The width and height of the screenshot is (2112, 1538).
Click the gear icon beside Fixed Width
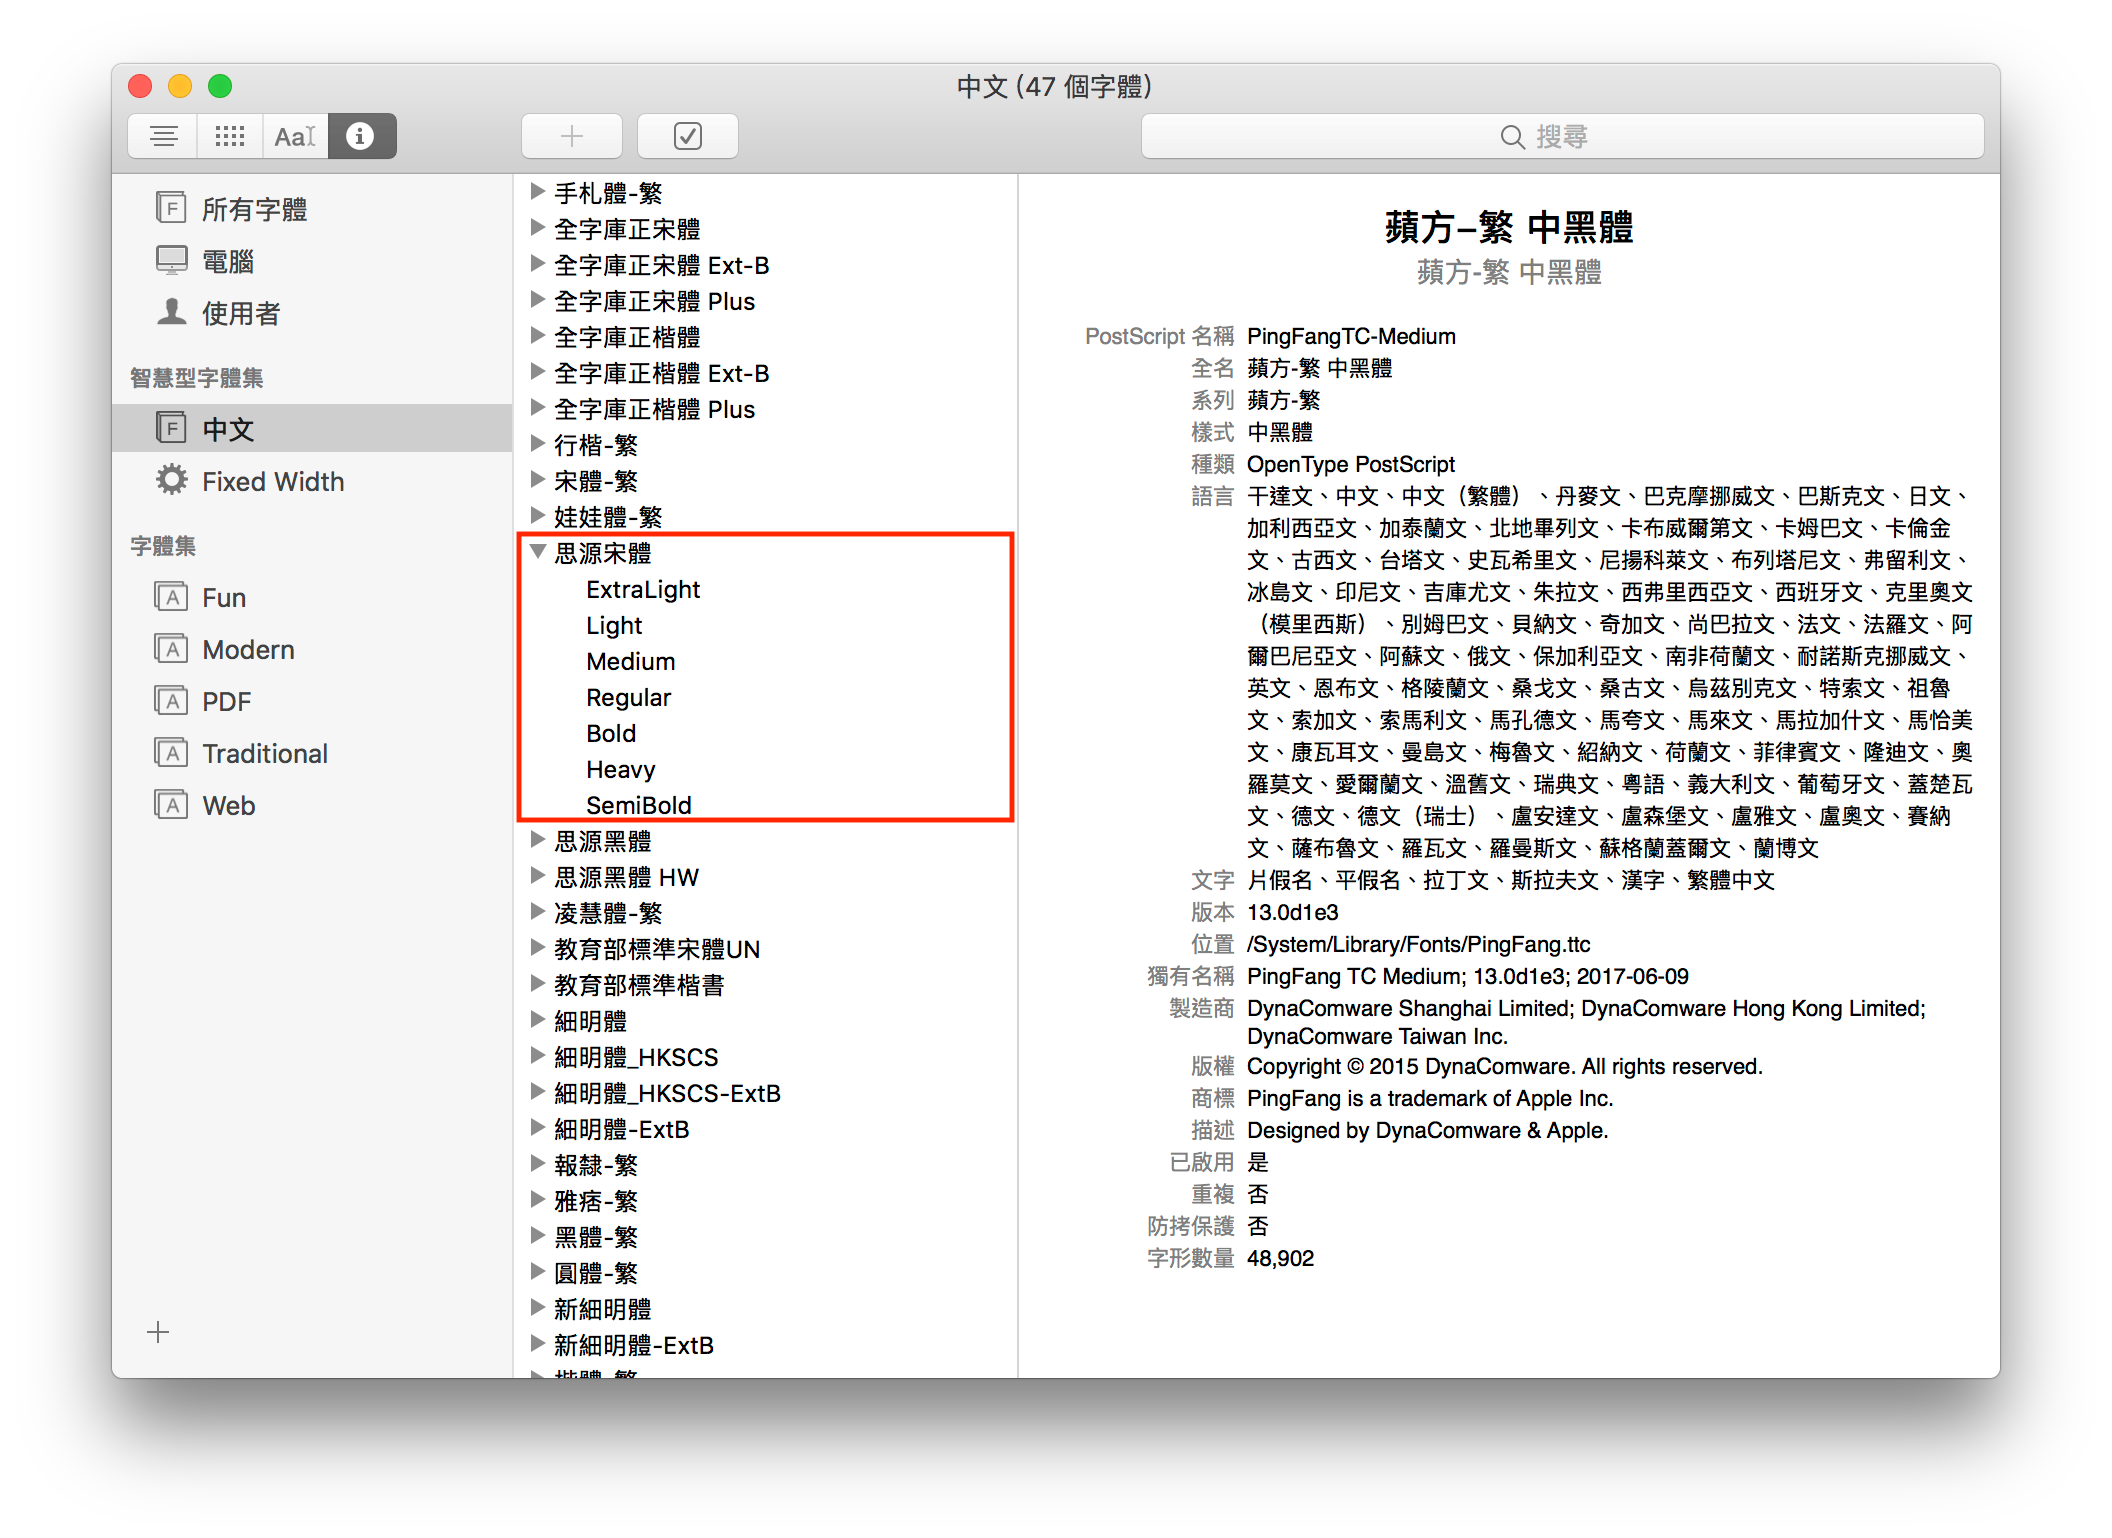tap(171, 480)
